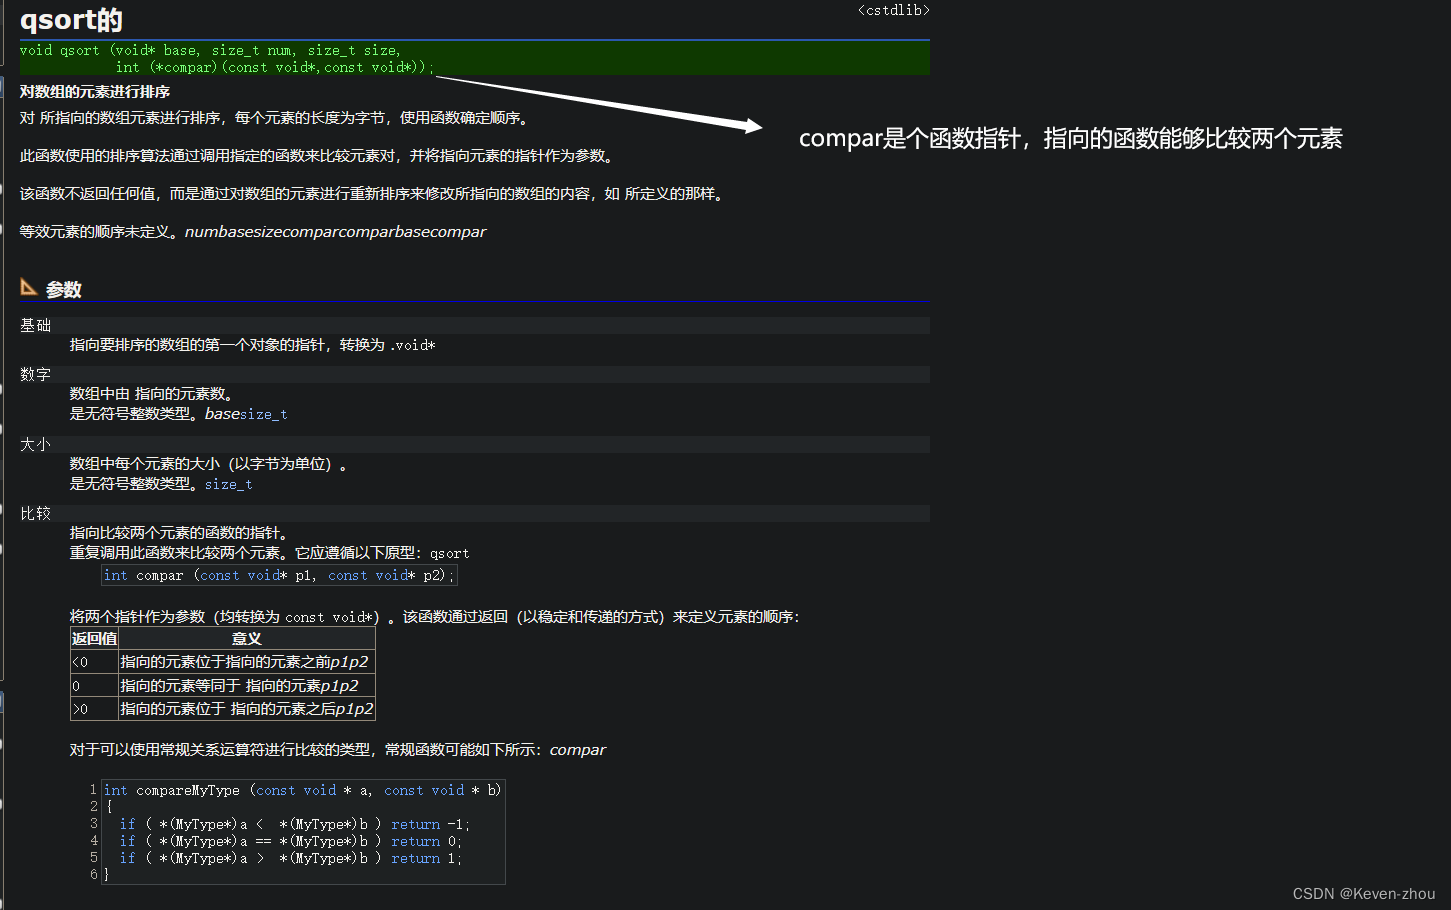Click the code line ending 'return 0;'

291,841
